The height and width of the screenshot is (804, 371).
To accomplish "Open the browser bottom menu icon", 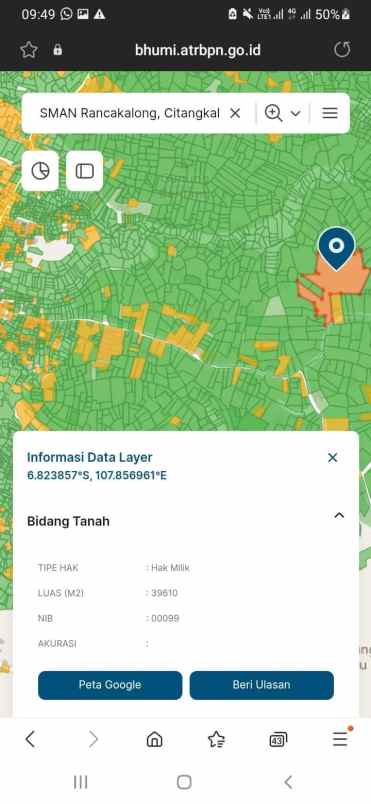I will point(340,738).
